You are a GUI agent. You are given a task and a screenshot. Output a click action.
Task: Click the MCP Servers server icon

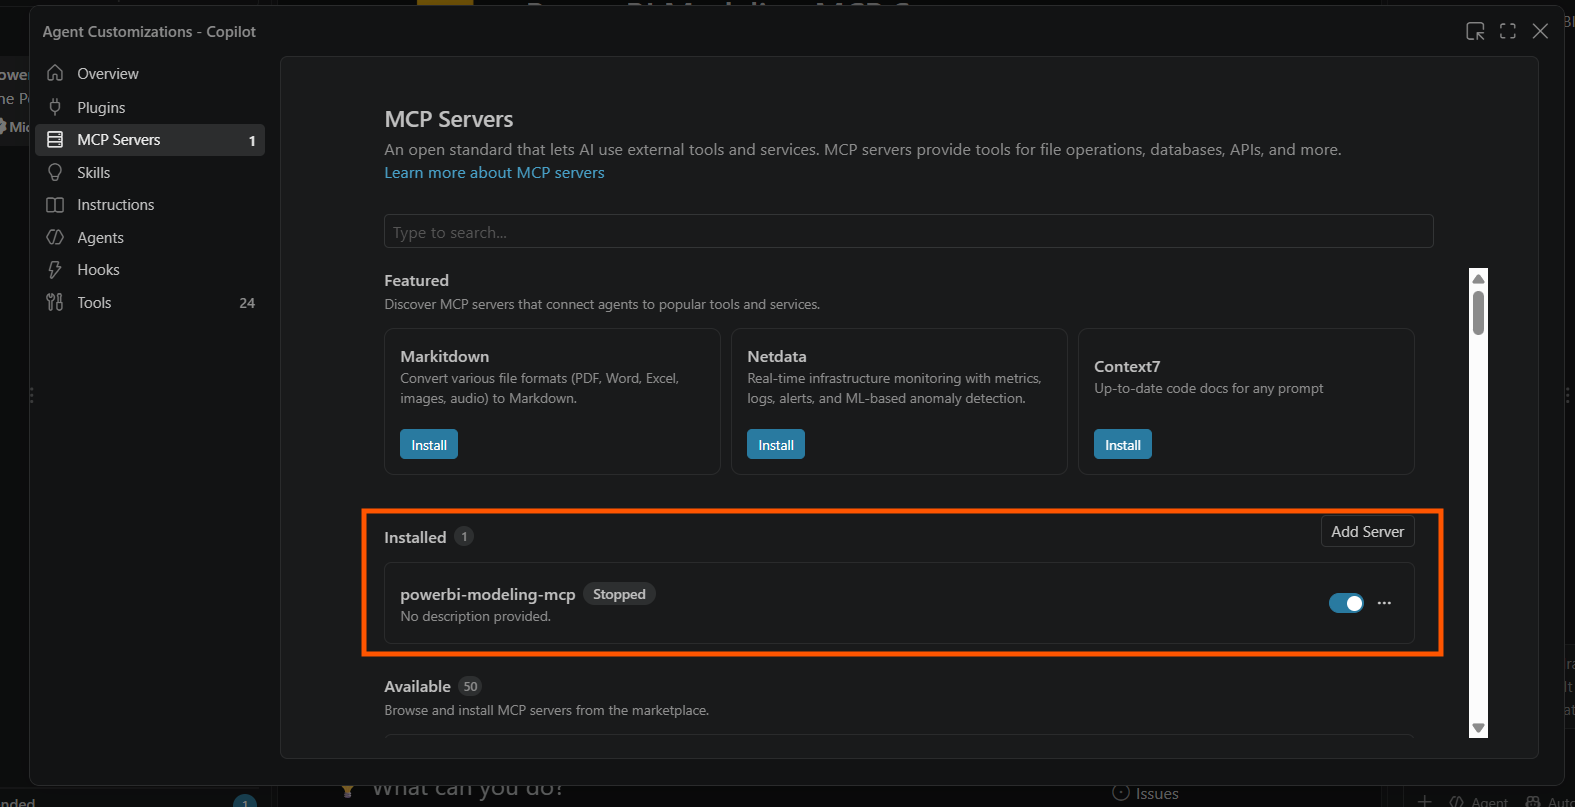pos(55,140)
